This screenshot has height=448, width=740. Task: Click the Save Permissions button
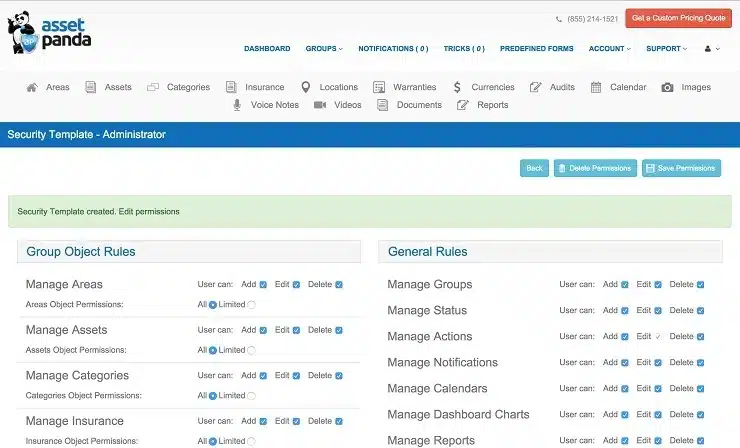(681, 168)
